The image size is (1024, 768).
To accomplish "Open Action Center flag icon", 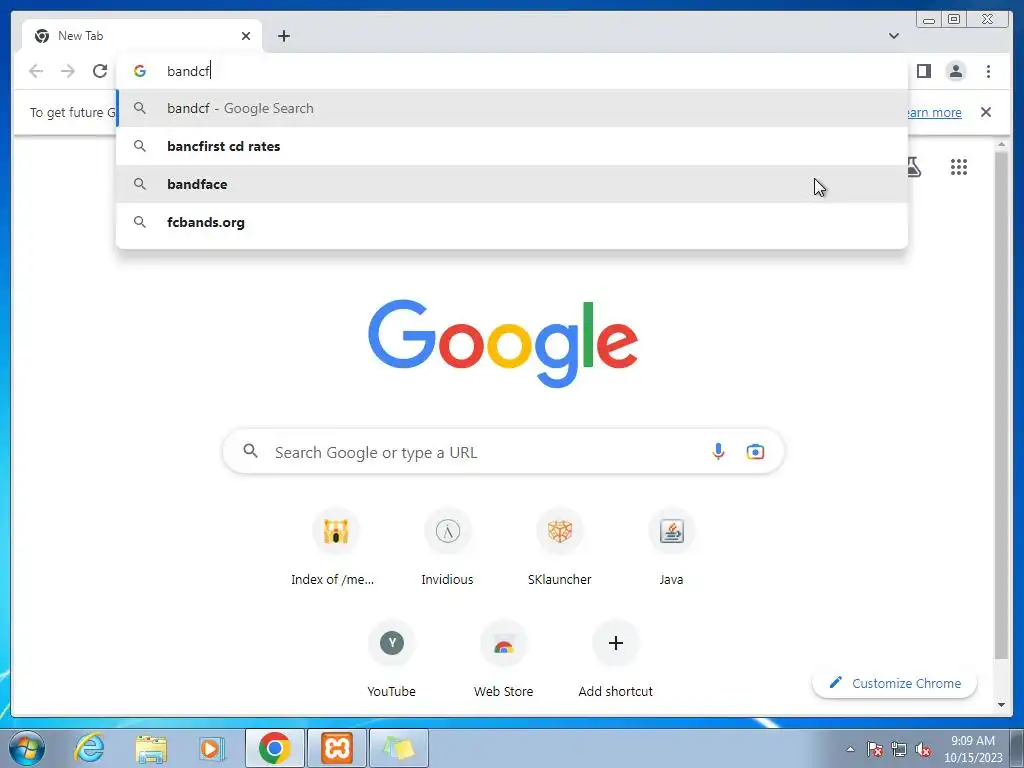I will pyautogui.click(x=875, y=749).
